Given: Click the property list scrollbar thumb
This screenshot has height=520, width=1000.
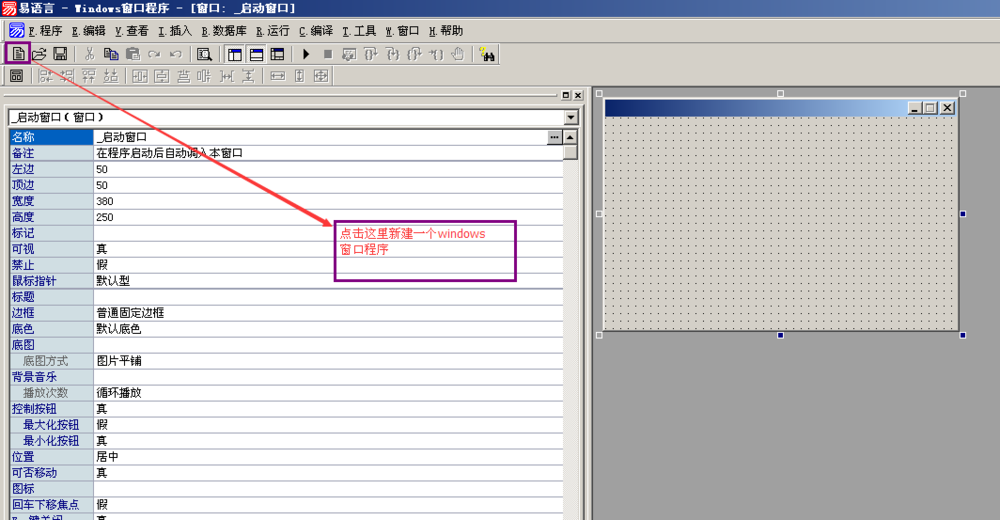Looking at the screenshot, I should coord(570,152).
